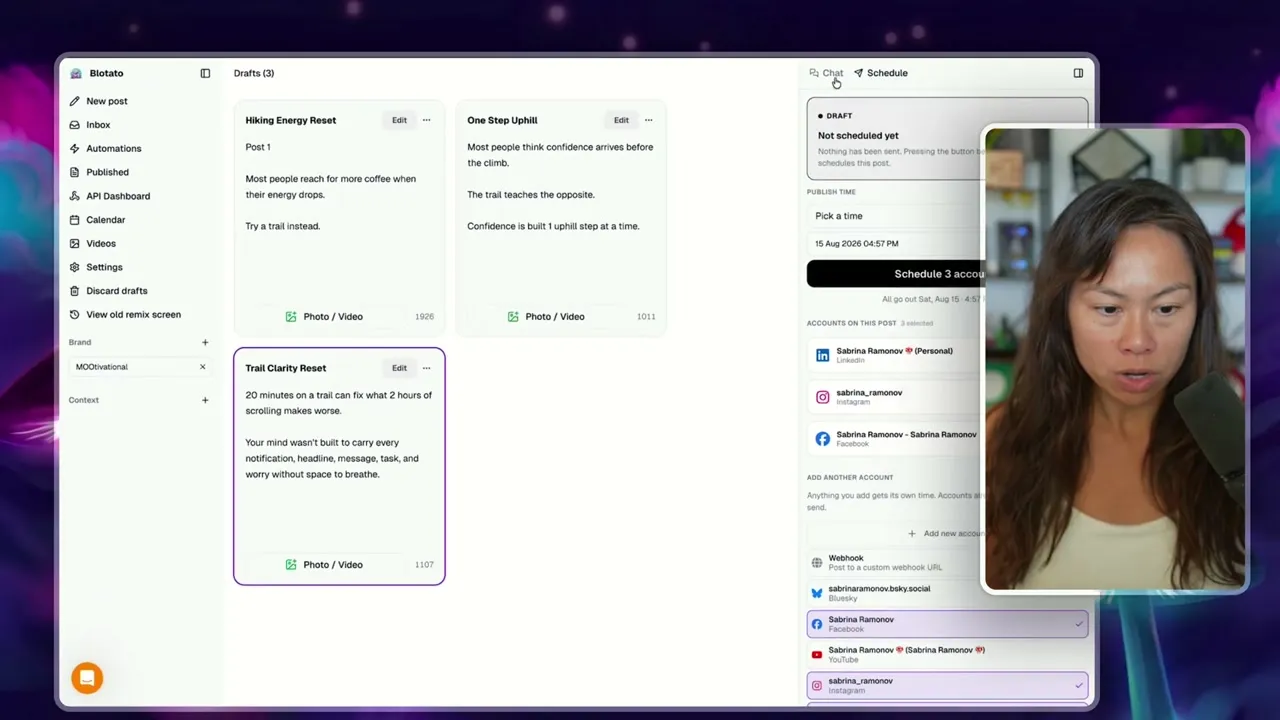This screenshot has width=1280, height=720.
Task: Open more options for One Step Uphill
Action: 648,120
